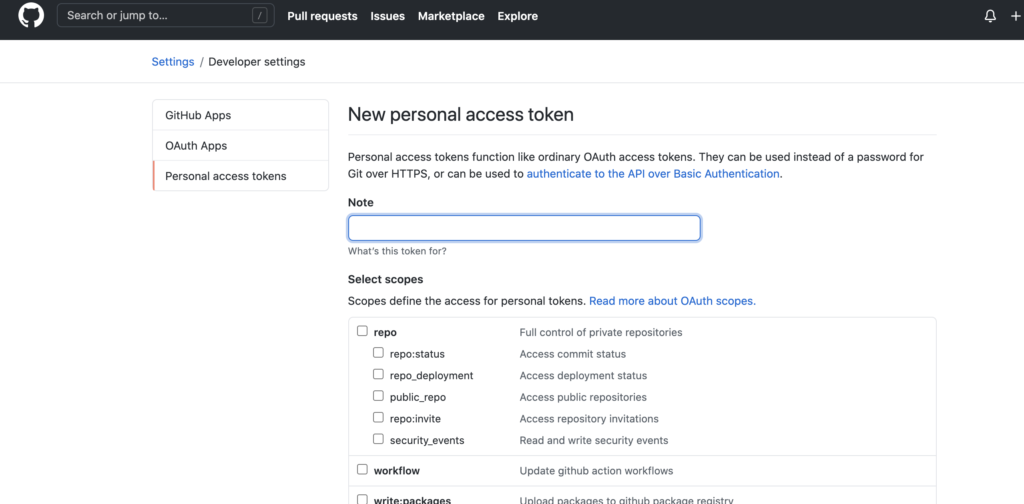Viewport: 1024px width, 504px height.
Task: Follow the Settings breadcrumb link
Action: click(173, 62)
